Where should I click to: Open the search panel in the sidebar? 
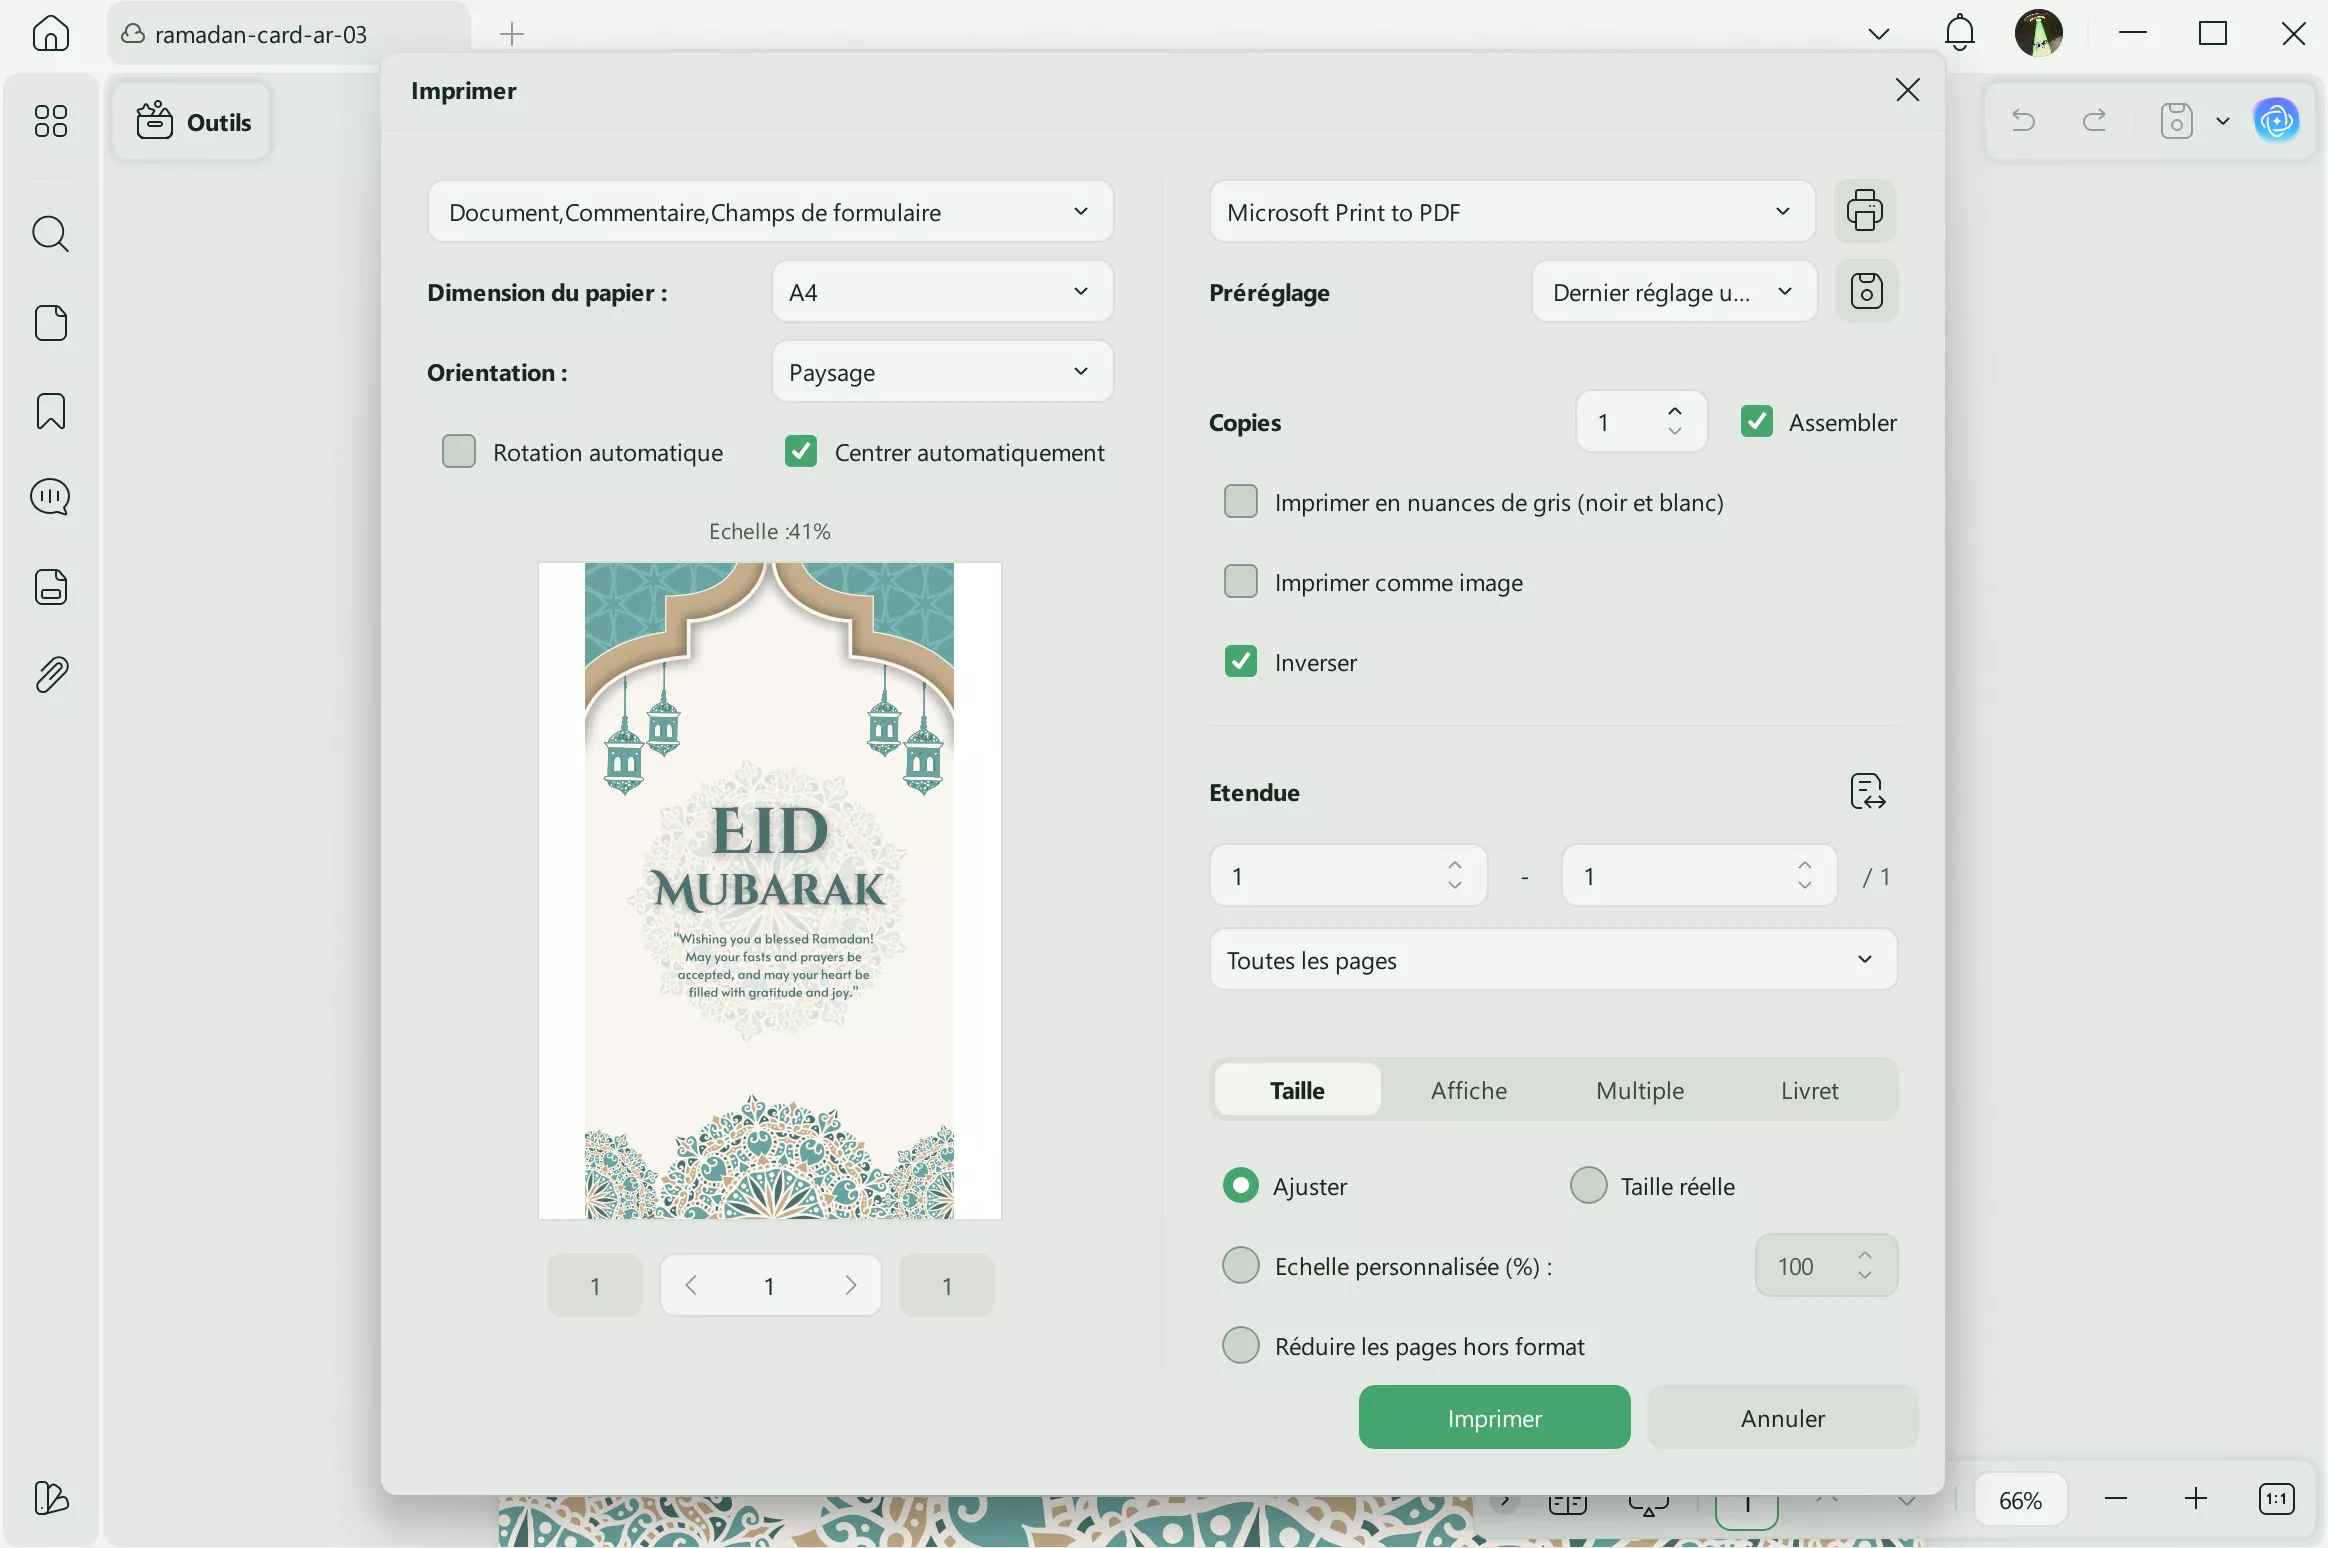49,234
